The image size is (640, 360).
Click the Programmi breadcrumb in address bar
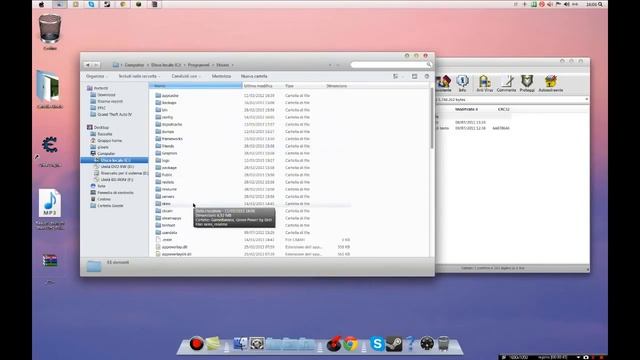[x=199, y=65]
